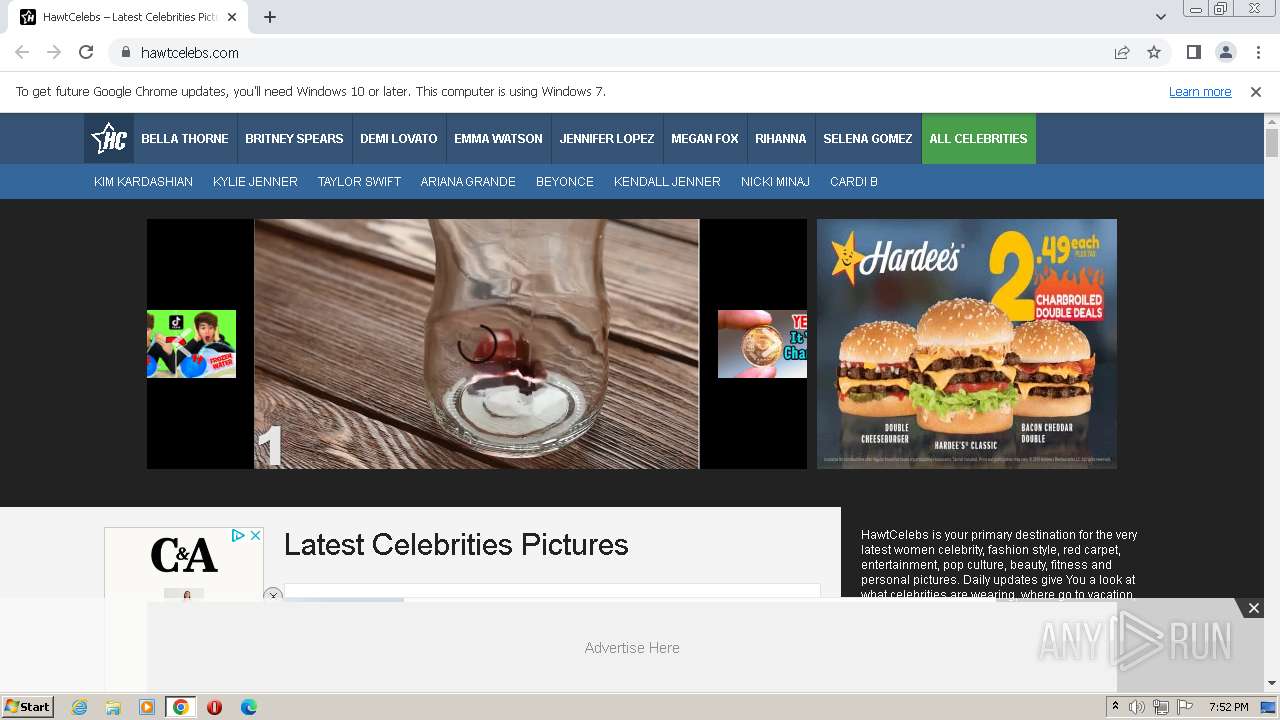Open the Selena Gomez menu item

(x=868, y=139)
